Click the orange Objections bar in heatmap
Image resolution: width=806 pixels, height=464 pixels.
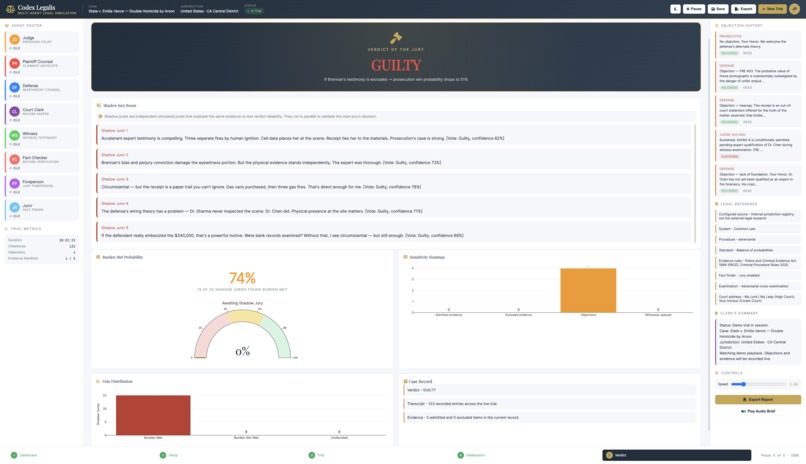coord(588,290)
